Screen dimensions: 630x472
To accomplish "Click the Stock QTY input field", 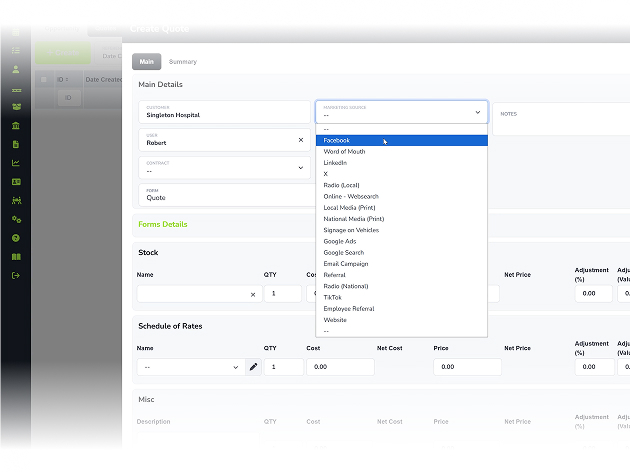I will (283, 294).
